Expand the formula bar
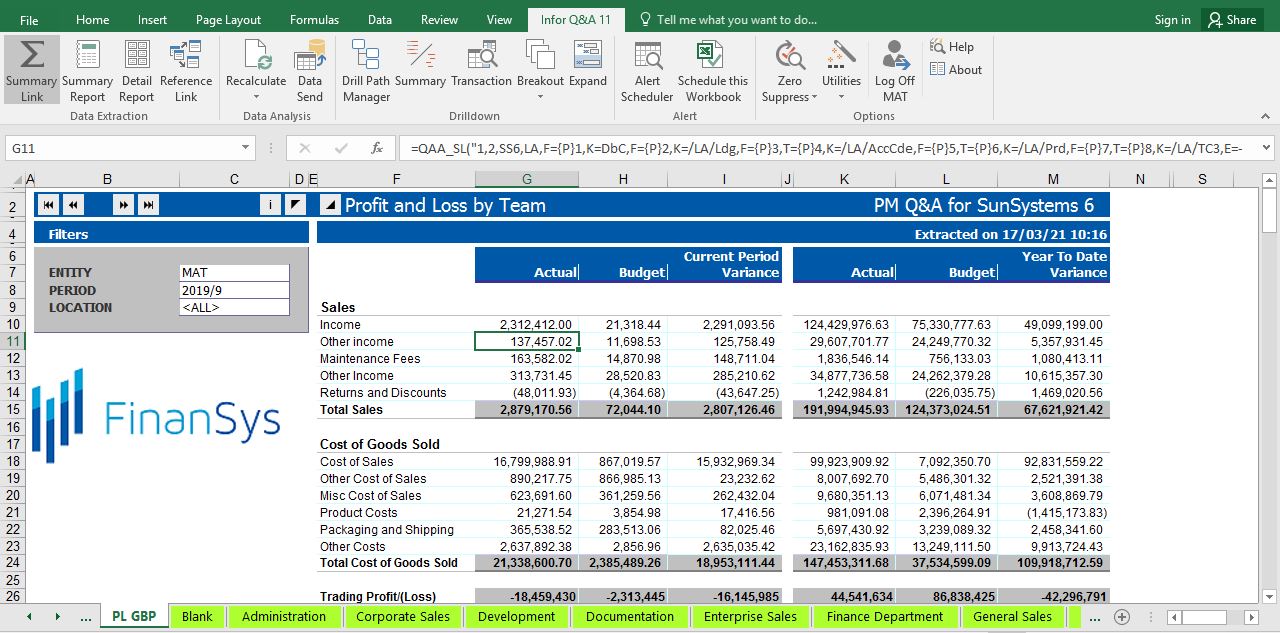The height and width of the screenshot is (633, 1280). click(x=1266, y=148)
